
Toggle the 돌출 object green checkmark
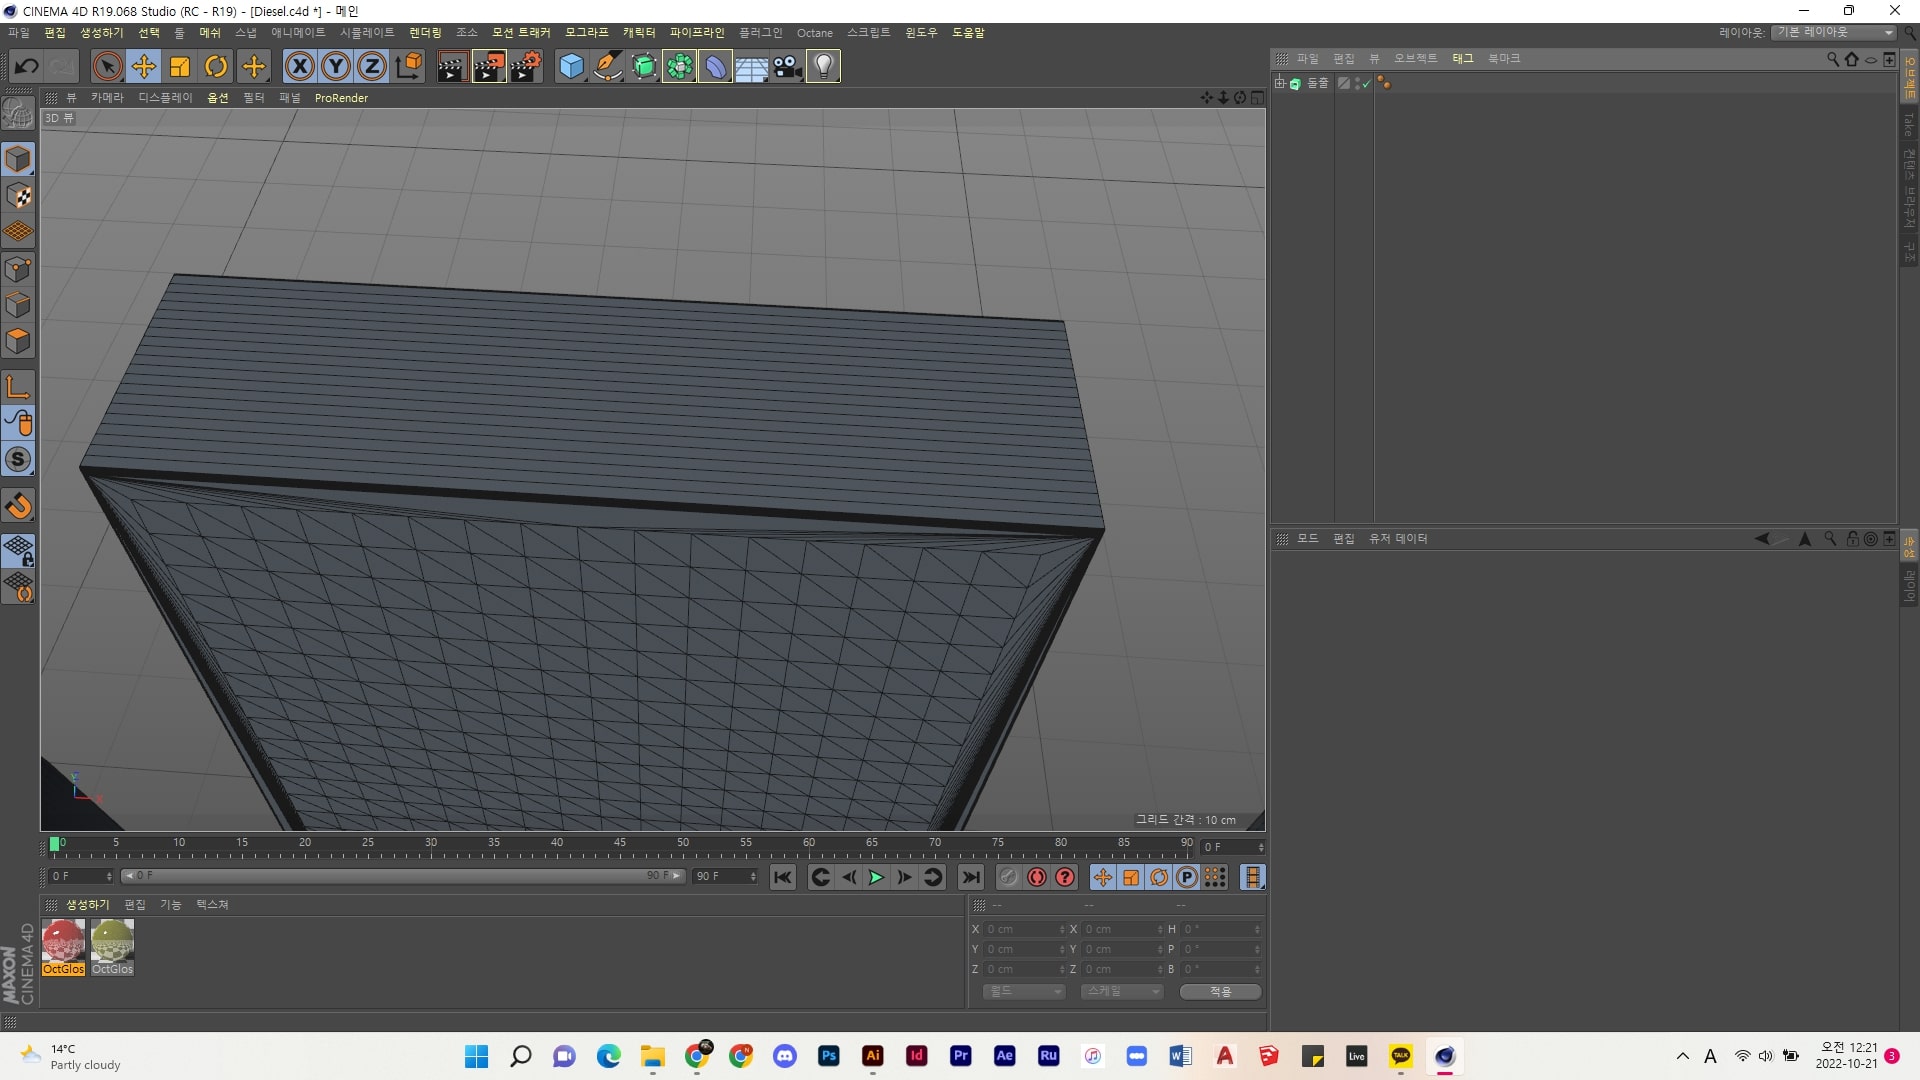(x=1366, y=84)
